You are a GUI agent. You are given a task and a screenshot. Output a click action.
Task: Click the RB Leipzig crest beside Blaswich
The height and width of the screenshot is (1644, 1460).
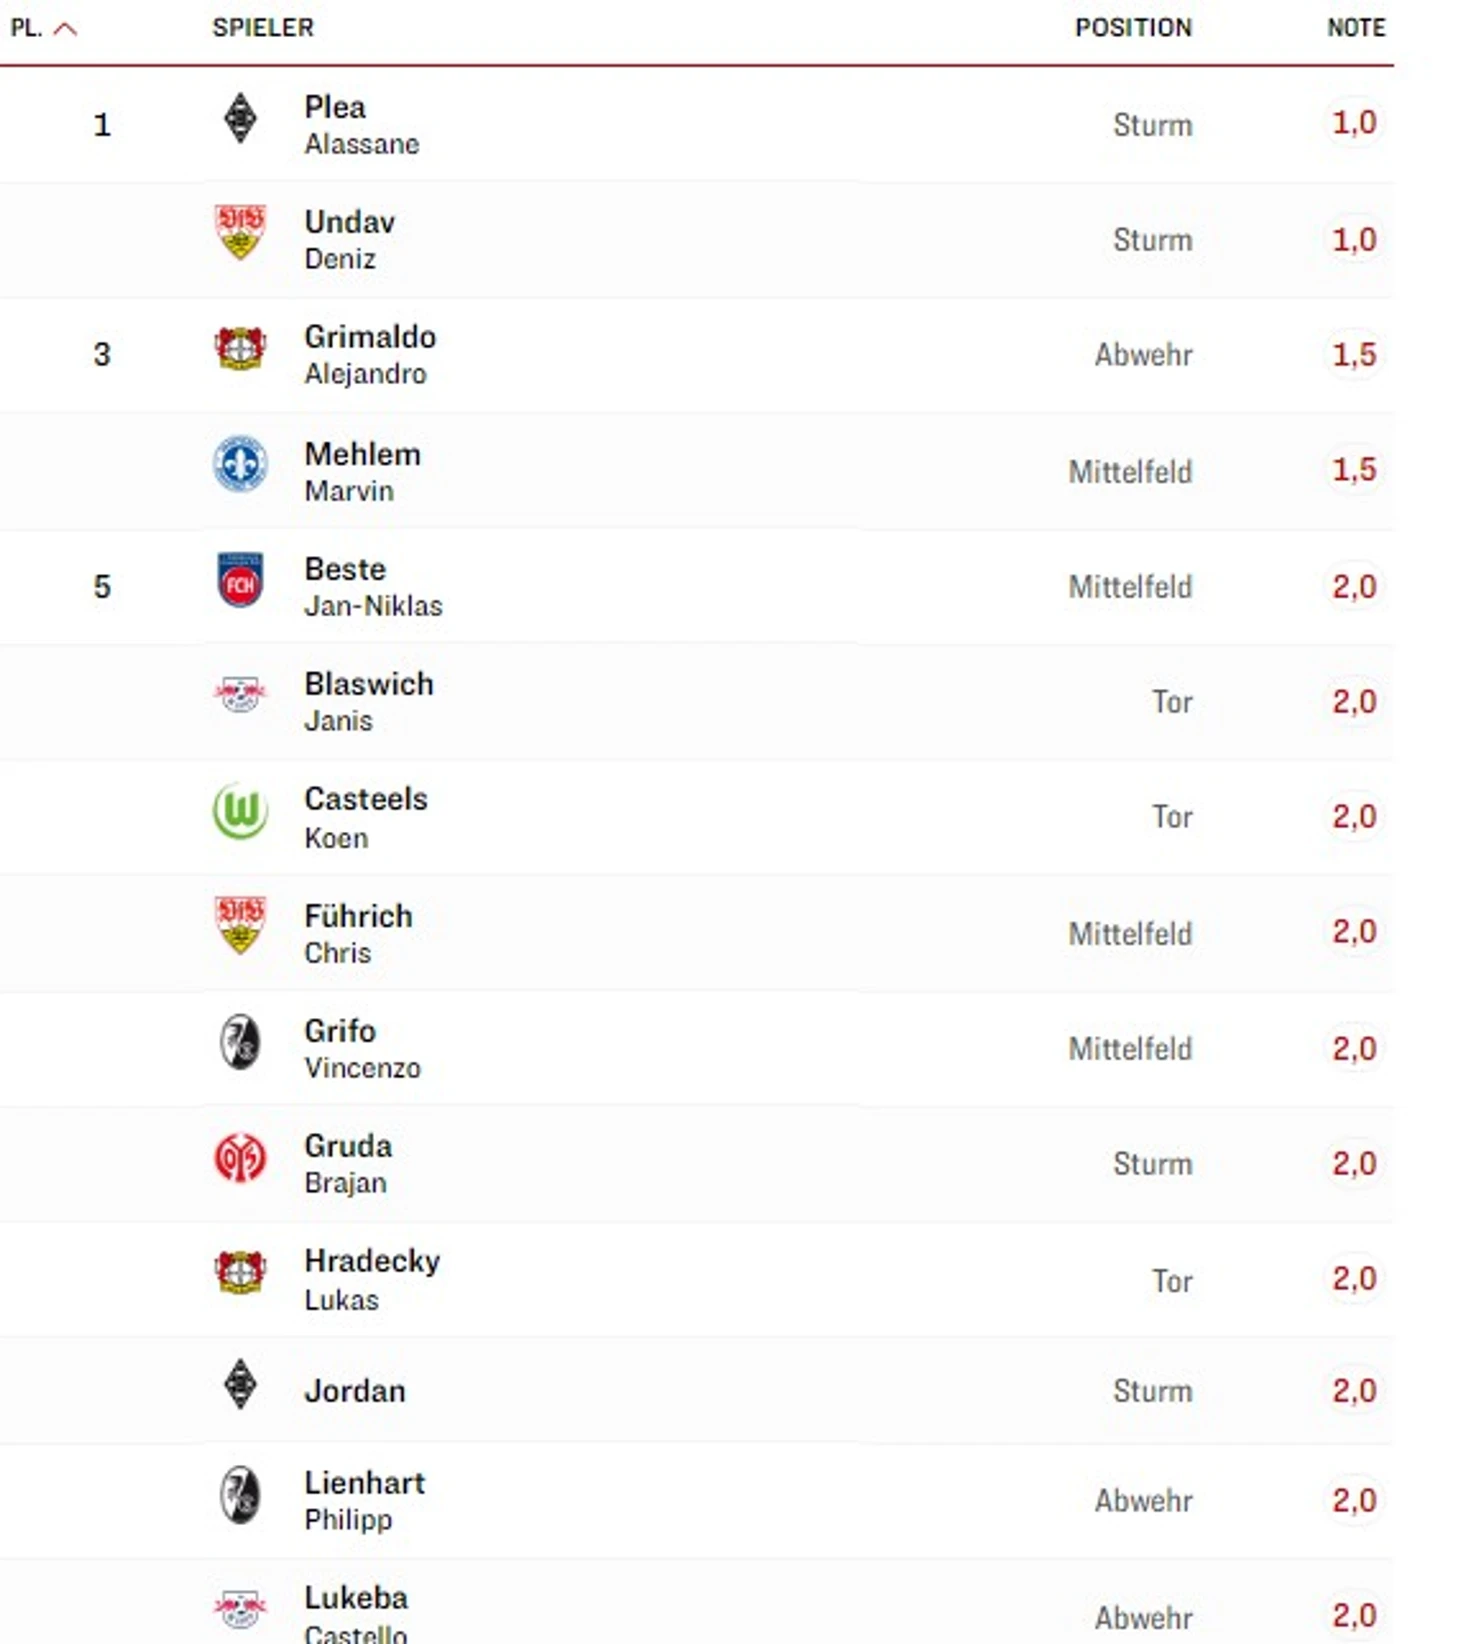click(240, 695)
